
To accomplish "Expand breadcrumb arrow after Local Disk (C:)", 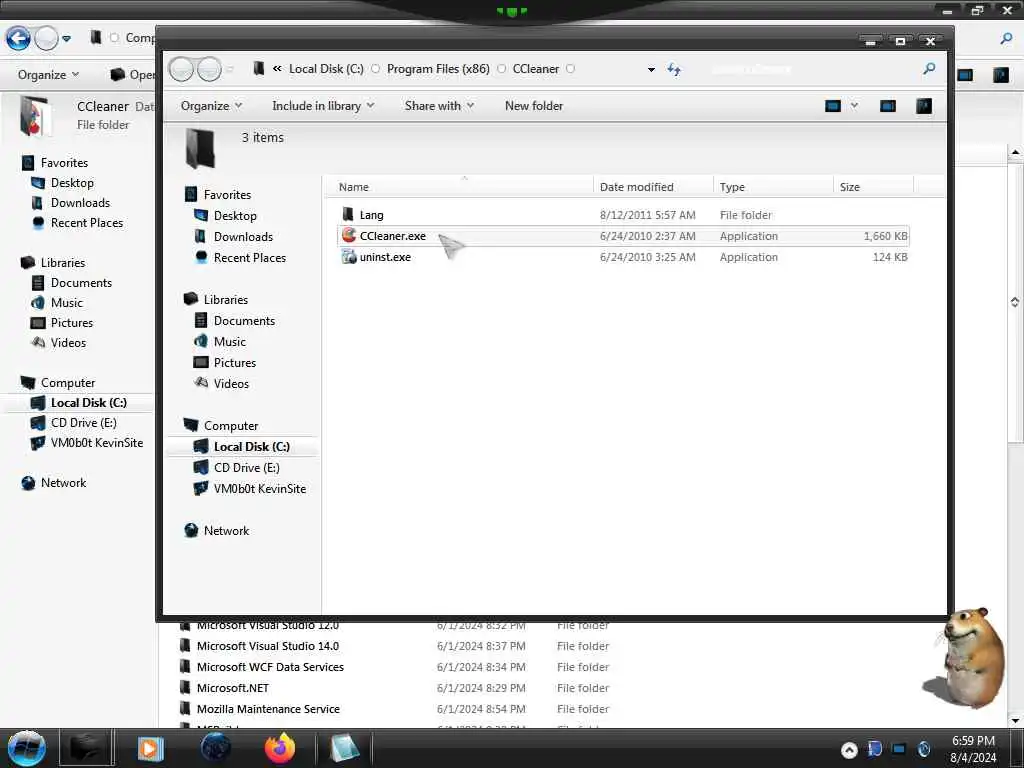I will tap(375, 69).
